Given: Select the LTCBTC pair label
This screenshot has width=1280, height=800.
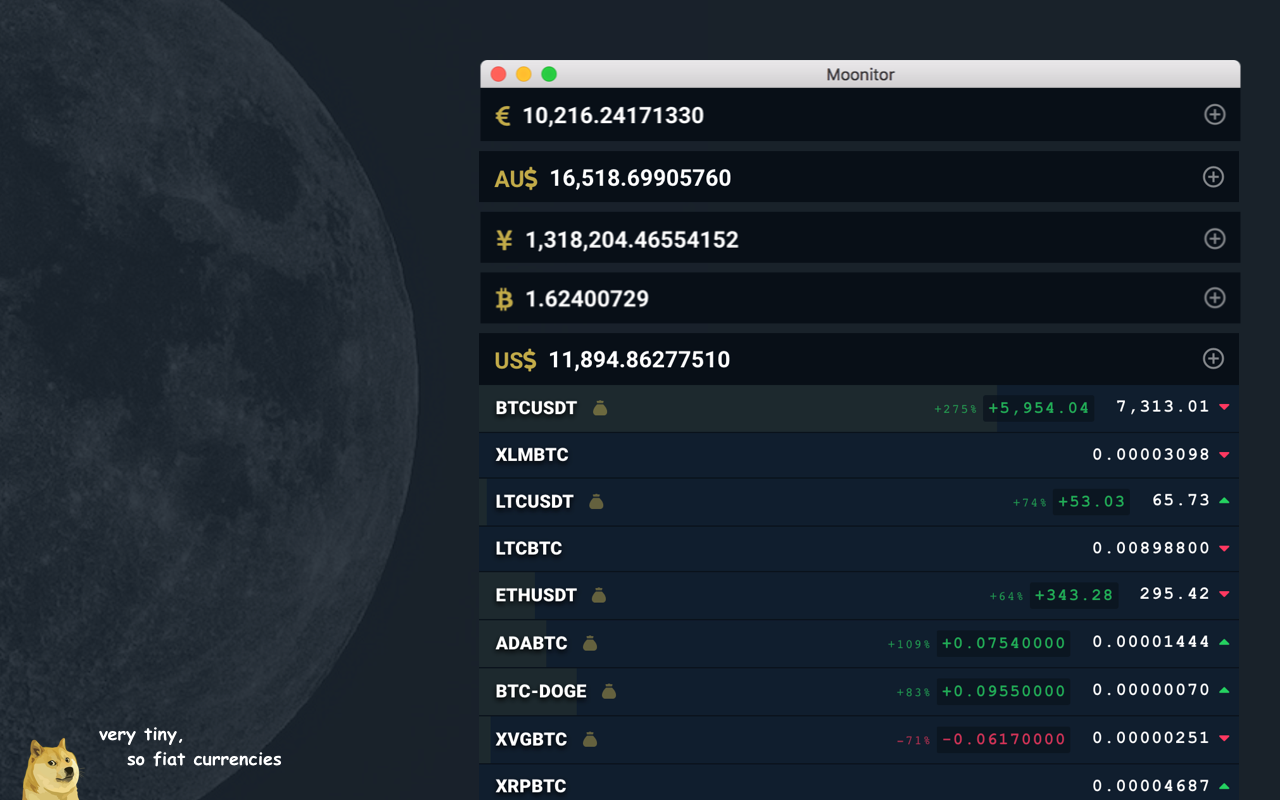Looking at the screenshot, I should pos(529,548).
